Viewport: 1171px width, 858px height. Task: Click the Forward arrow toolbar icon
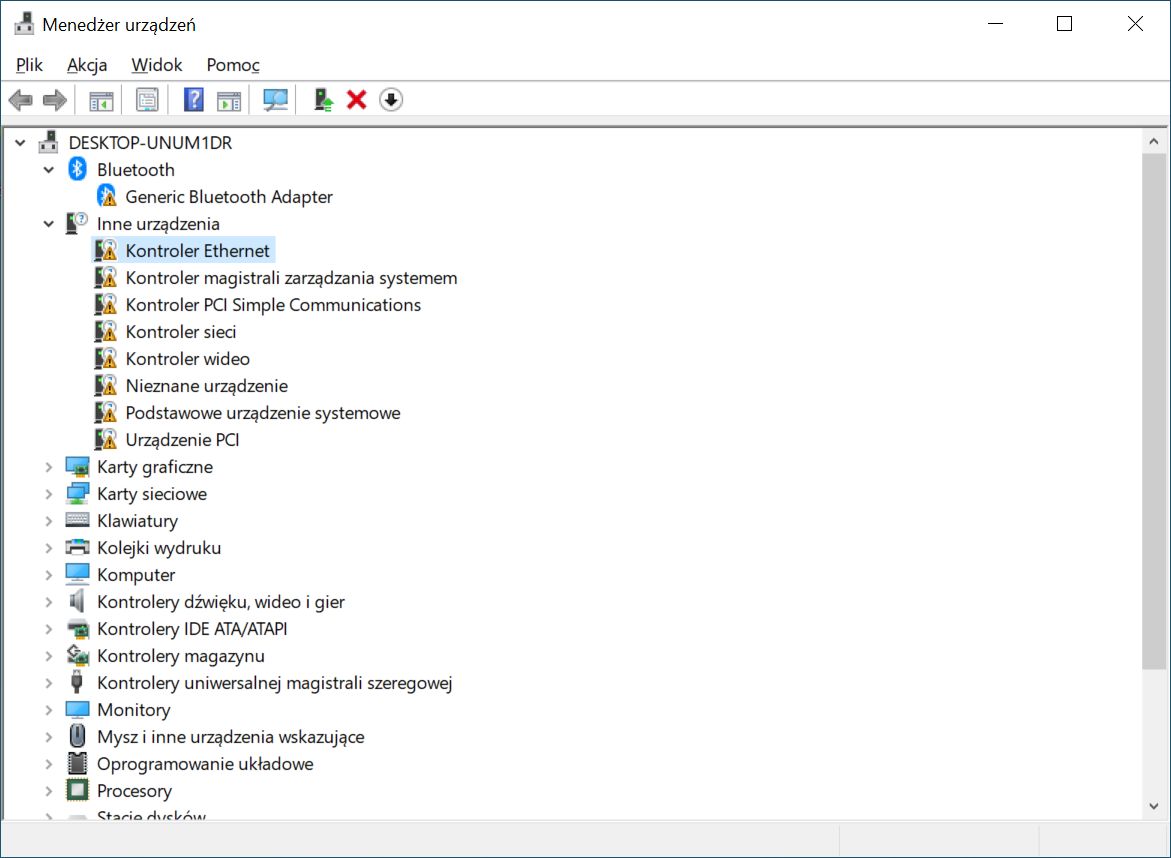coord(55,100)
